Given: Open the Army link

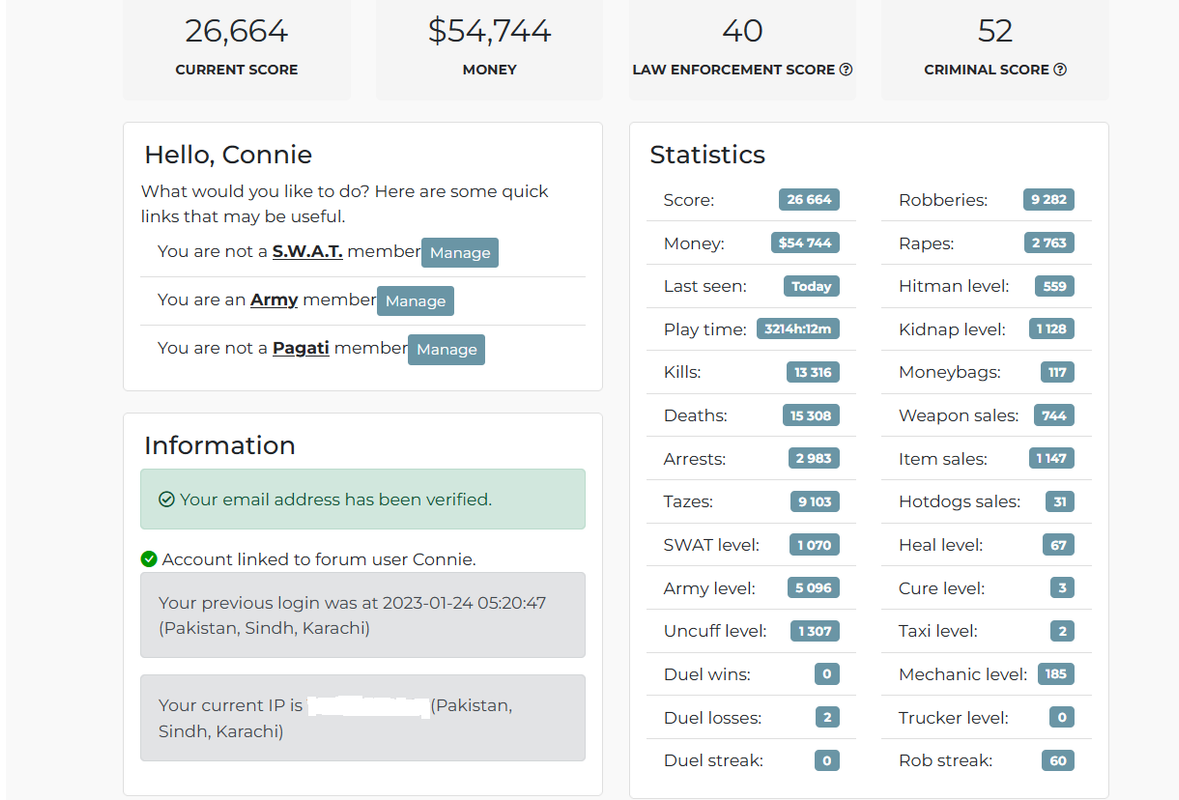Looking at the screenshot, I should click(x=274, y=299).
